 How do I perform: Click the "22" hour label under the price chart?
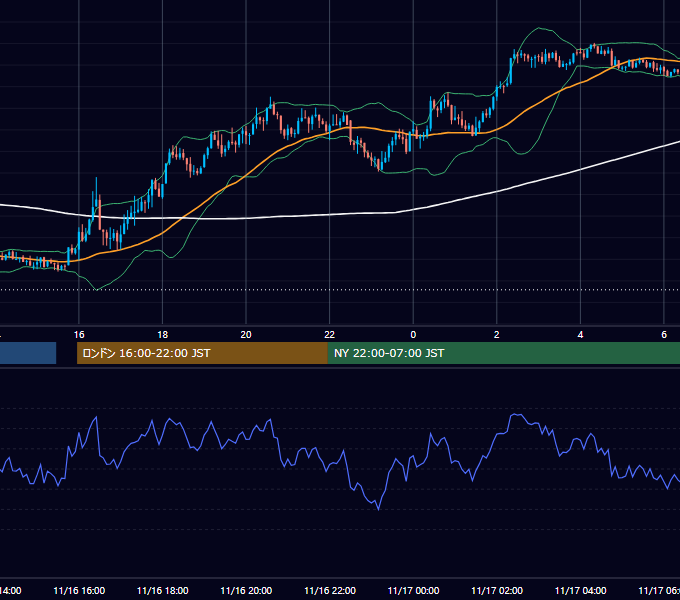330,335
